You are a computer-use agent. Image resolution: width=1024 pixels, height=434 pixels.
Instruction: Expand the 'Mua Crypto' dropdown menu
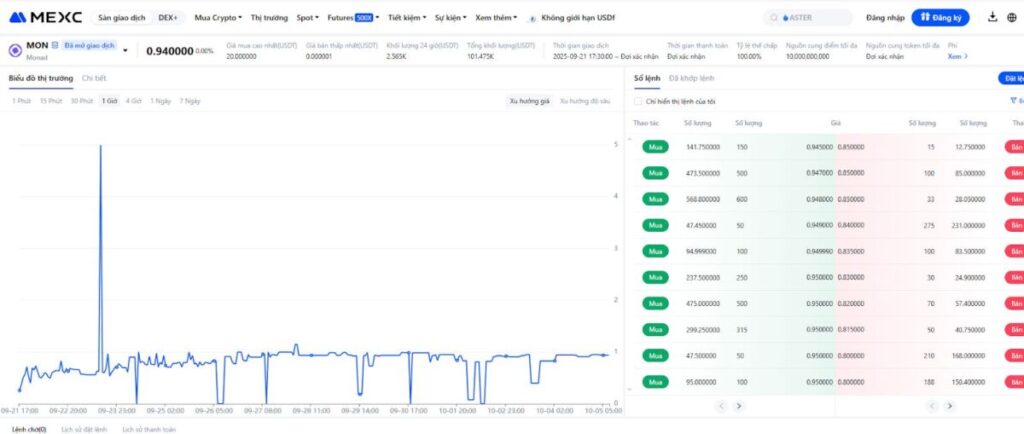(x=218, y=18)
